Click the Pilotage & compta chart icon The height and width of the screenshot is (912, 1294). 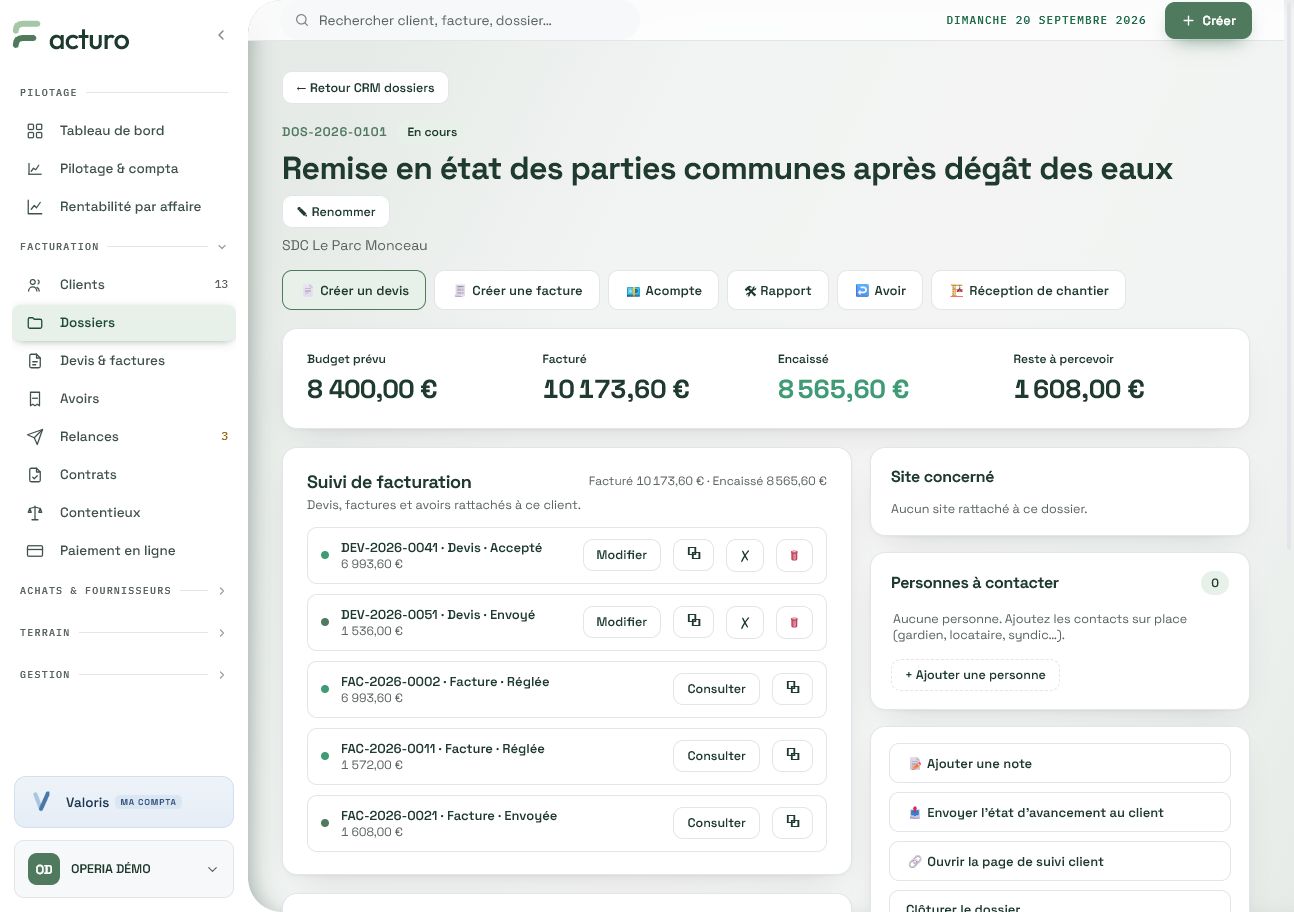click(x=35, y=169)
